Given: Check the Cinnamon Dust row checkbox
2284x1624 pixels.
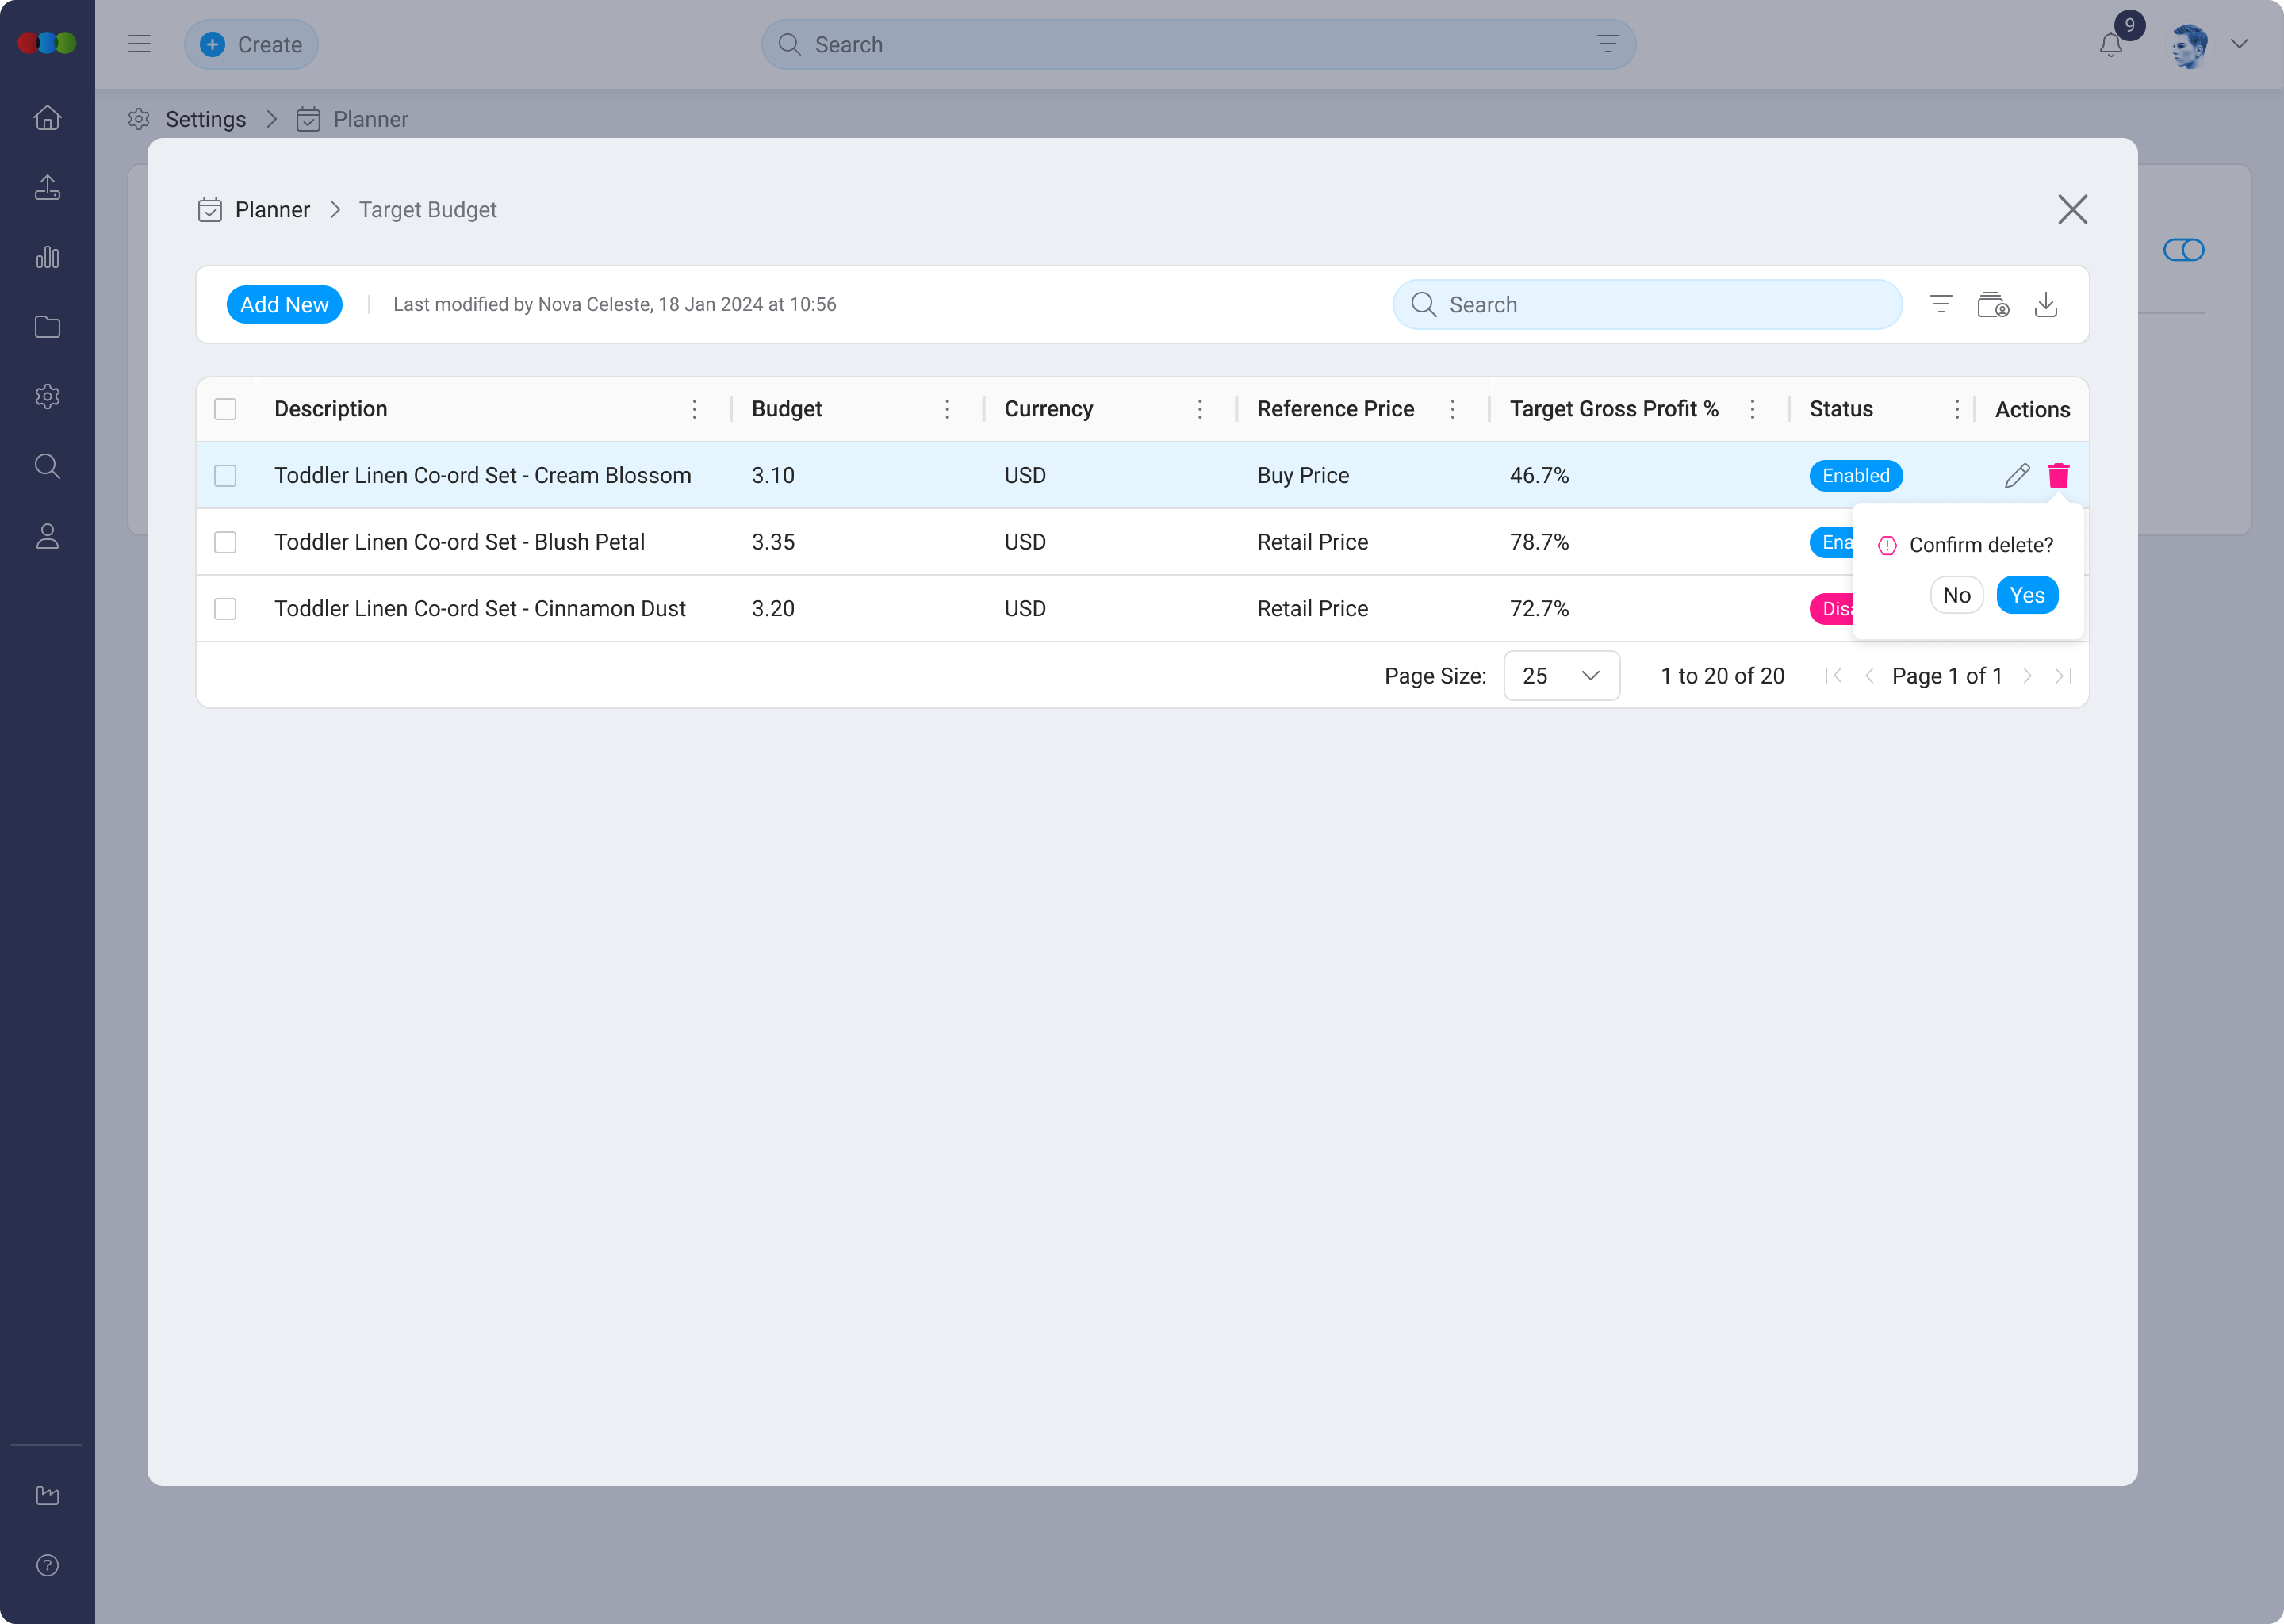Looking at the screenshot, I should pos(225,609).
